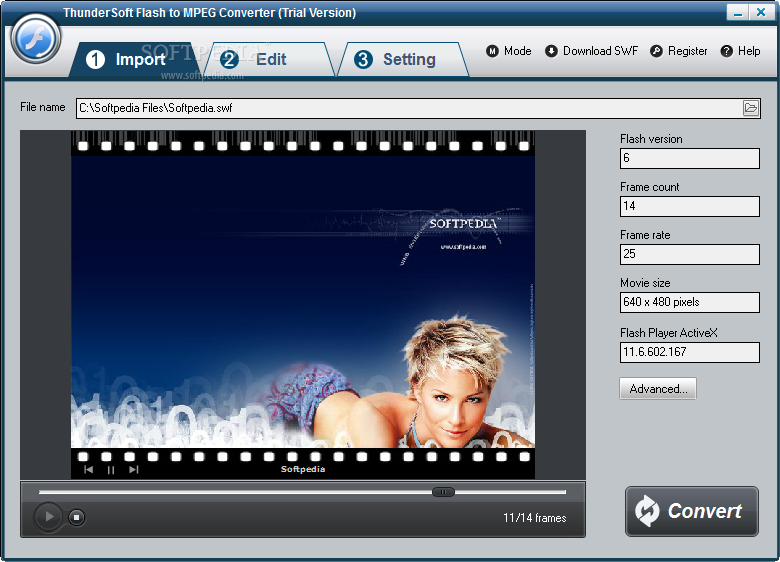
Task: Open the Help menu
Action: click(x=740, y=51)
